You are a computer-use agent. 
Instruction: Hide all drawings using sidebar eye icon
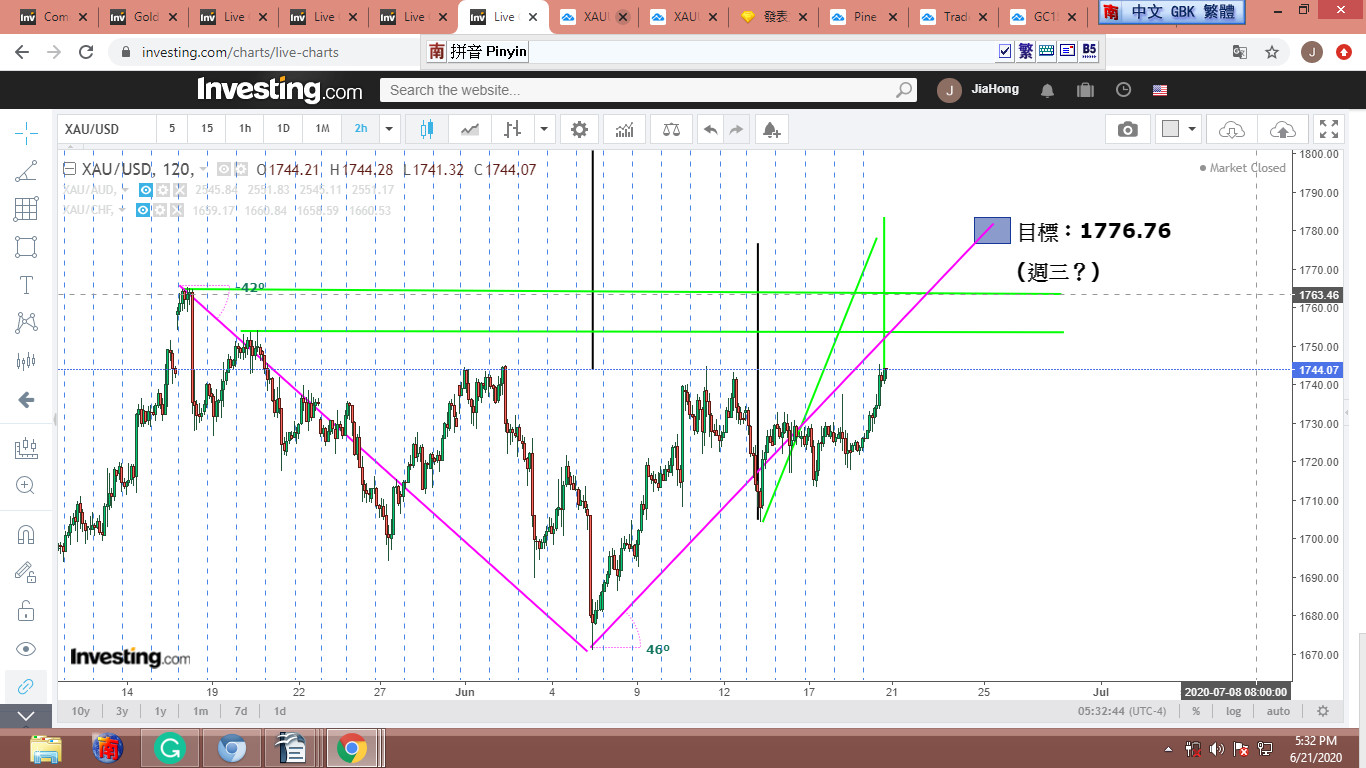(x=26, y=649)
